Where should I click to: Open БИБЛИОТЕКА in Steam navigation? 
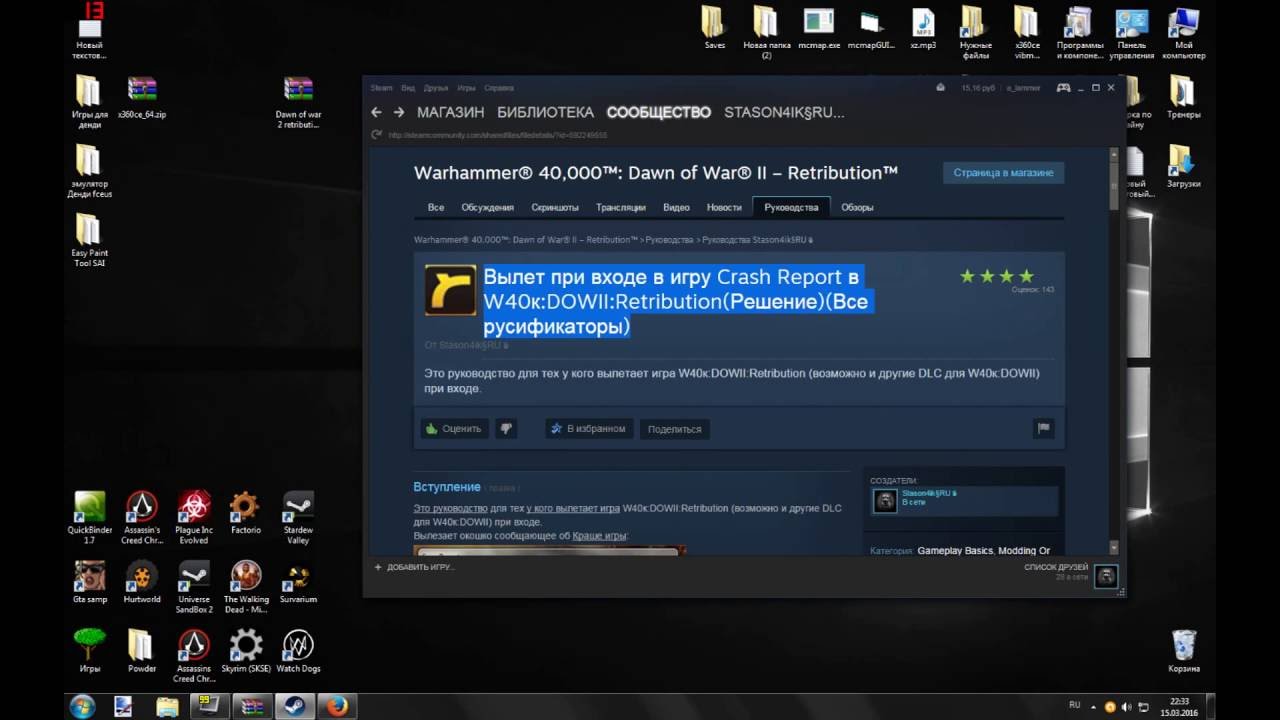(545, 112)
